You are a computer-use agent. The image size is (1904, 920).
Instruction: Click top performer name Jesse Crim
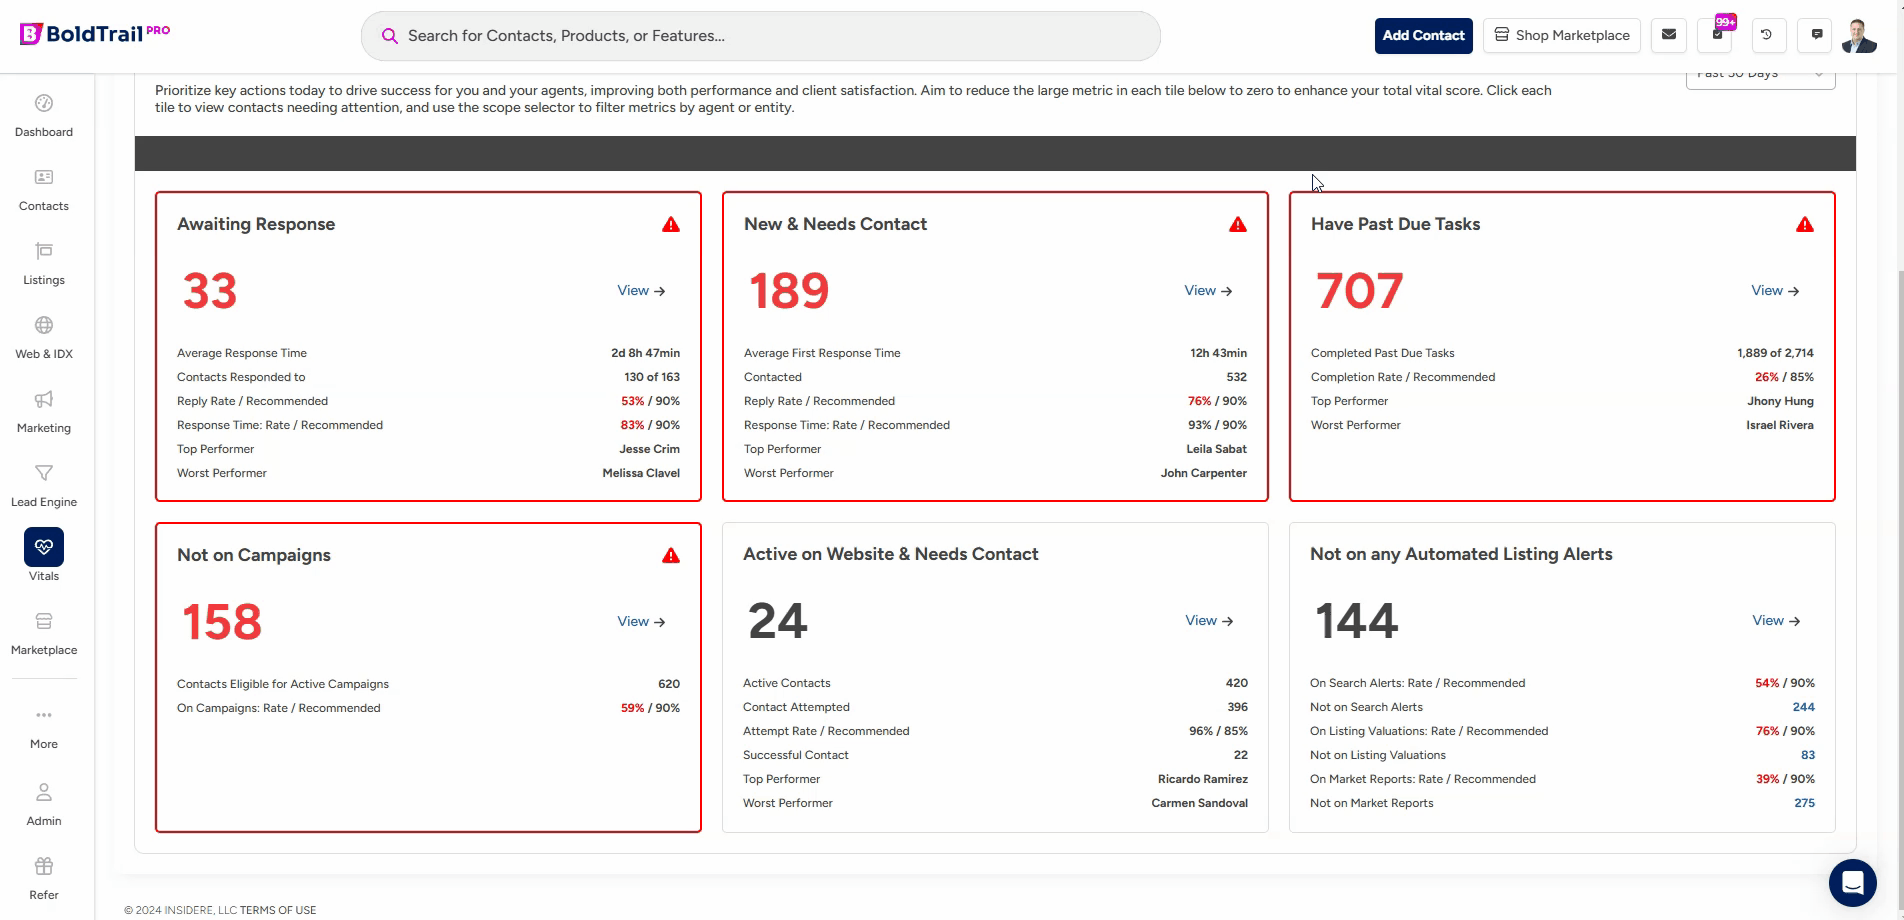[x=649, y=449]
